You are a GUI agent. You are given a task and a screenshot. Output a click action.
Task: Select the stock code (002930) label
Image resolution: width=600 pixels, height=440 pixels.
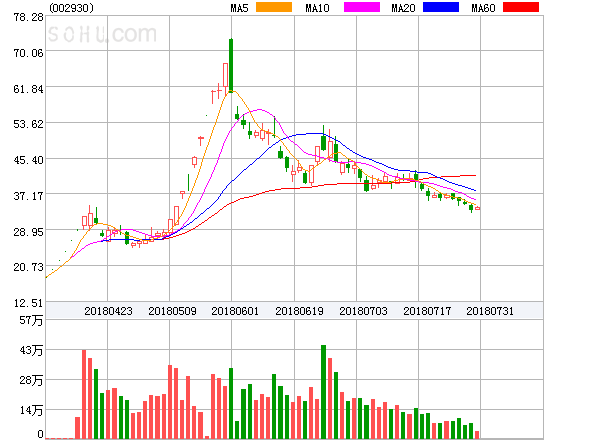point(71,8)
